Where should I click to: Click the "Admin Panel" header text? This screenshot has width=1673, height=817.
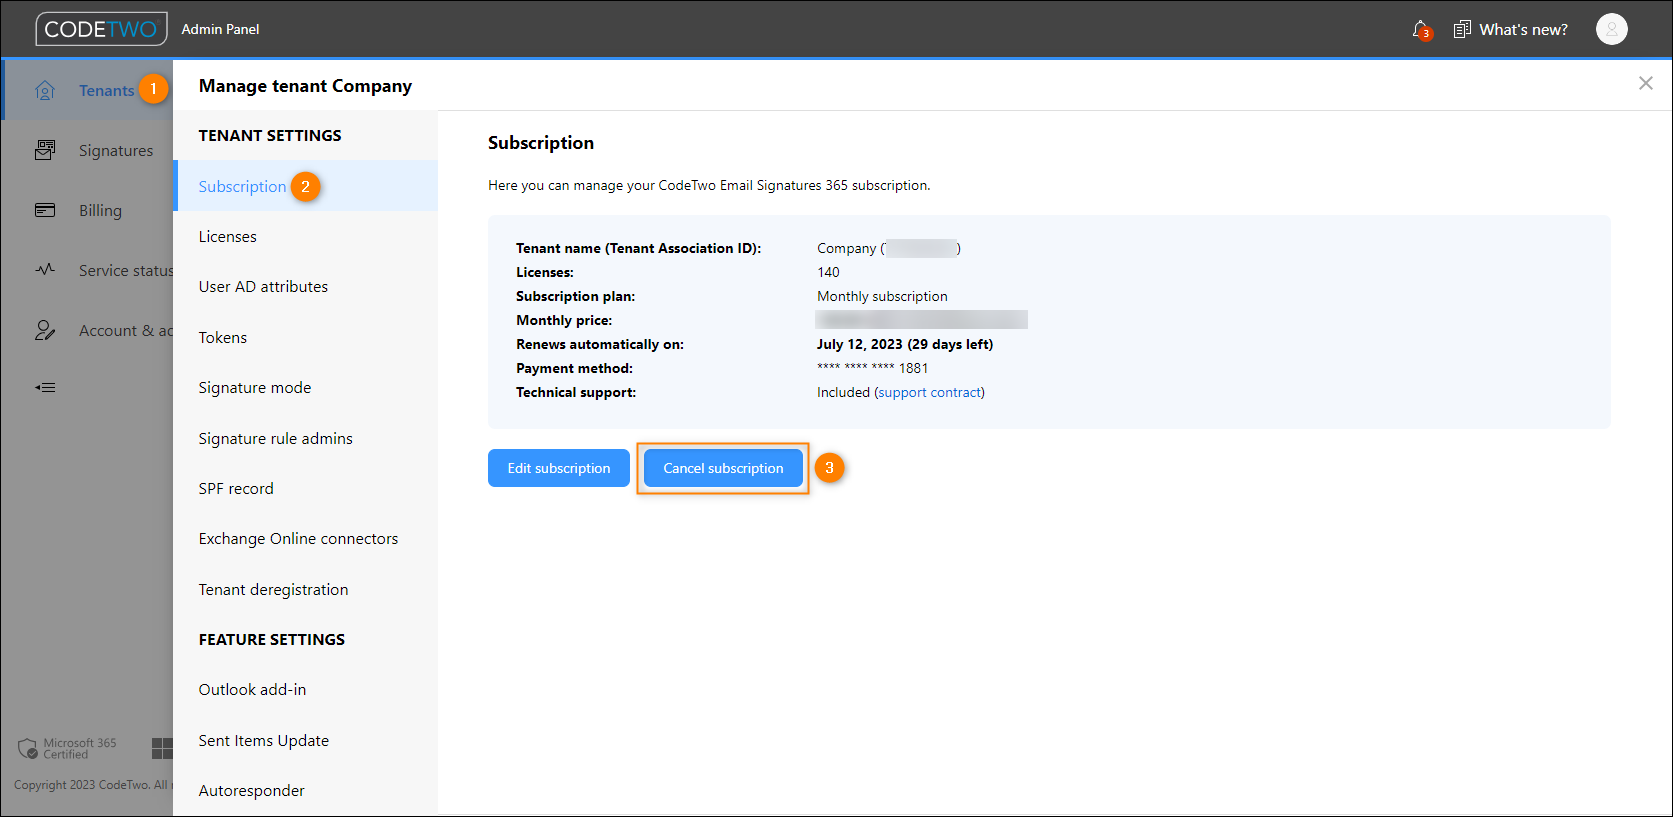[x=220, y=29]
